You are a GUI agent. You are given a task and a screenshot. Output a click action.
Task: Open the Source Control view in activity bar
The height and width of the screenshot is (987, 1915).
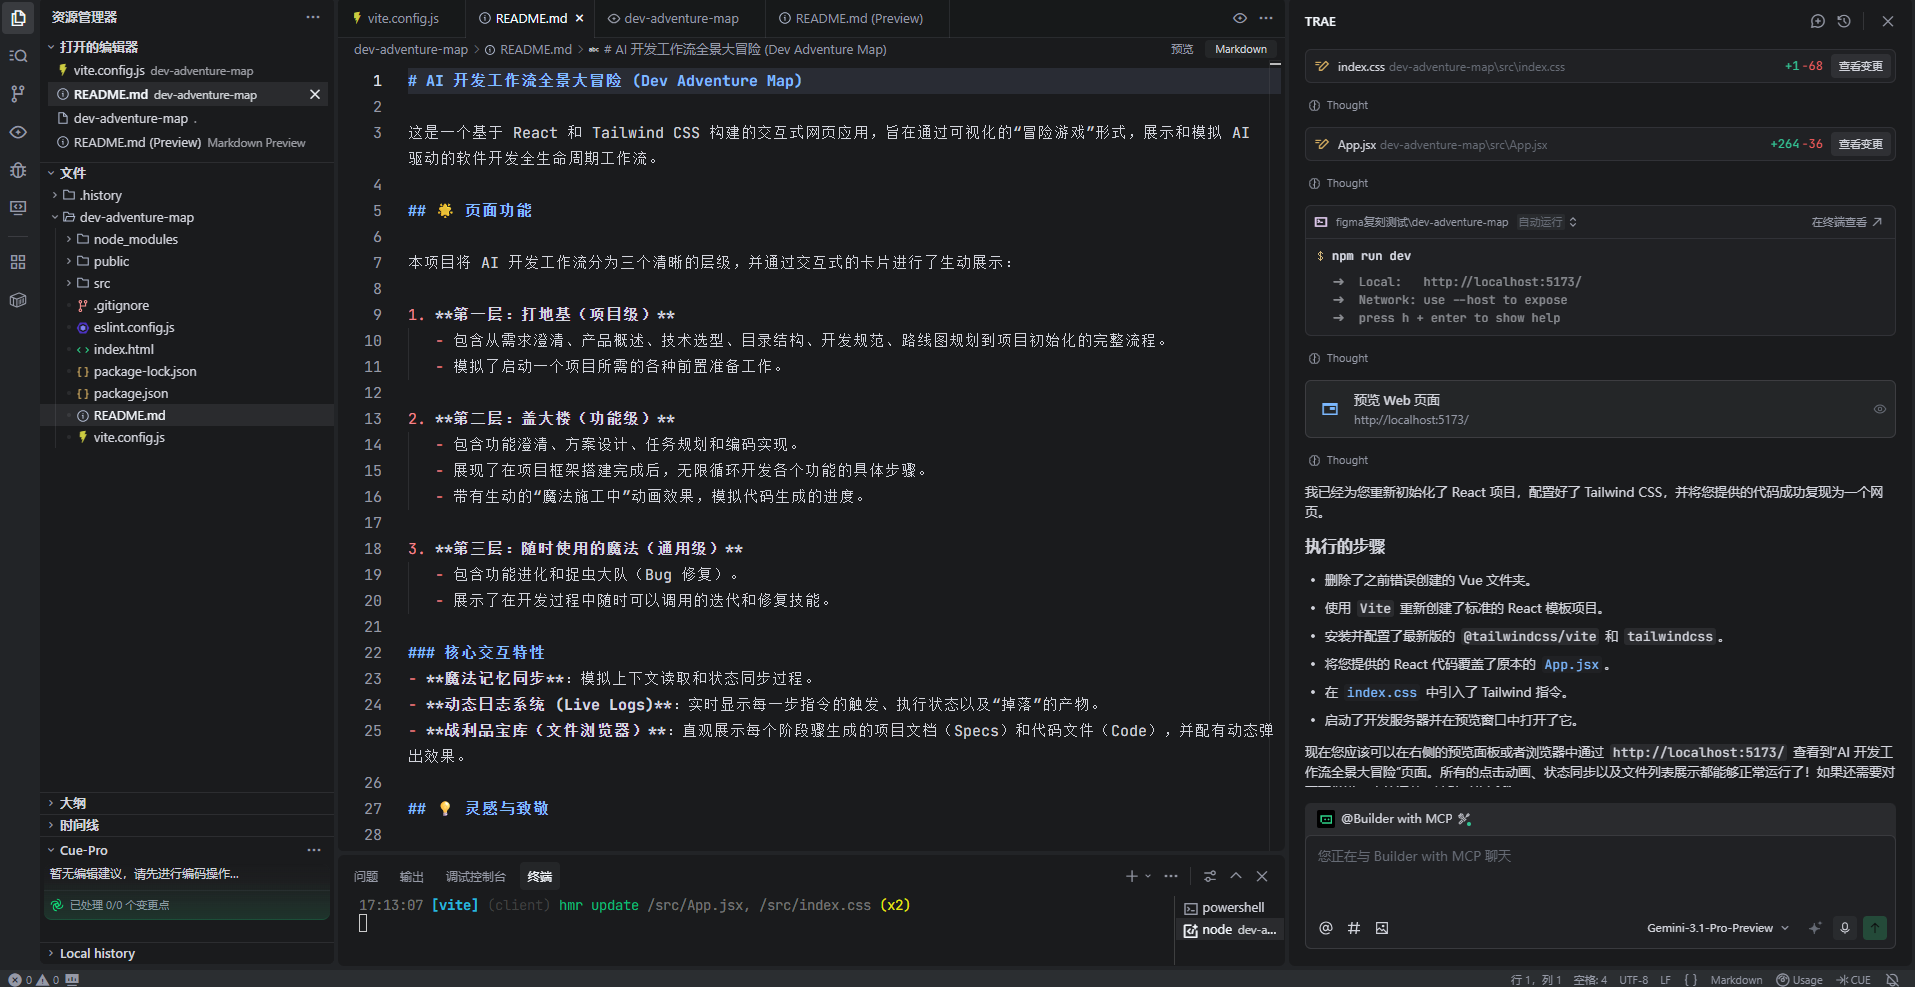[18, 94]
